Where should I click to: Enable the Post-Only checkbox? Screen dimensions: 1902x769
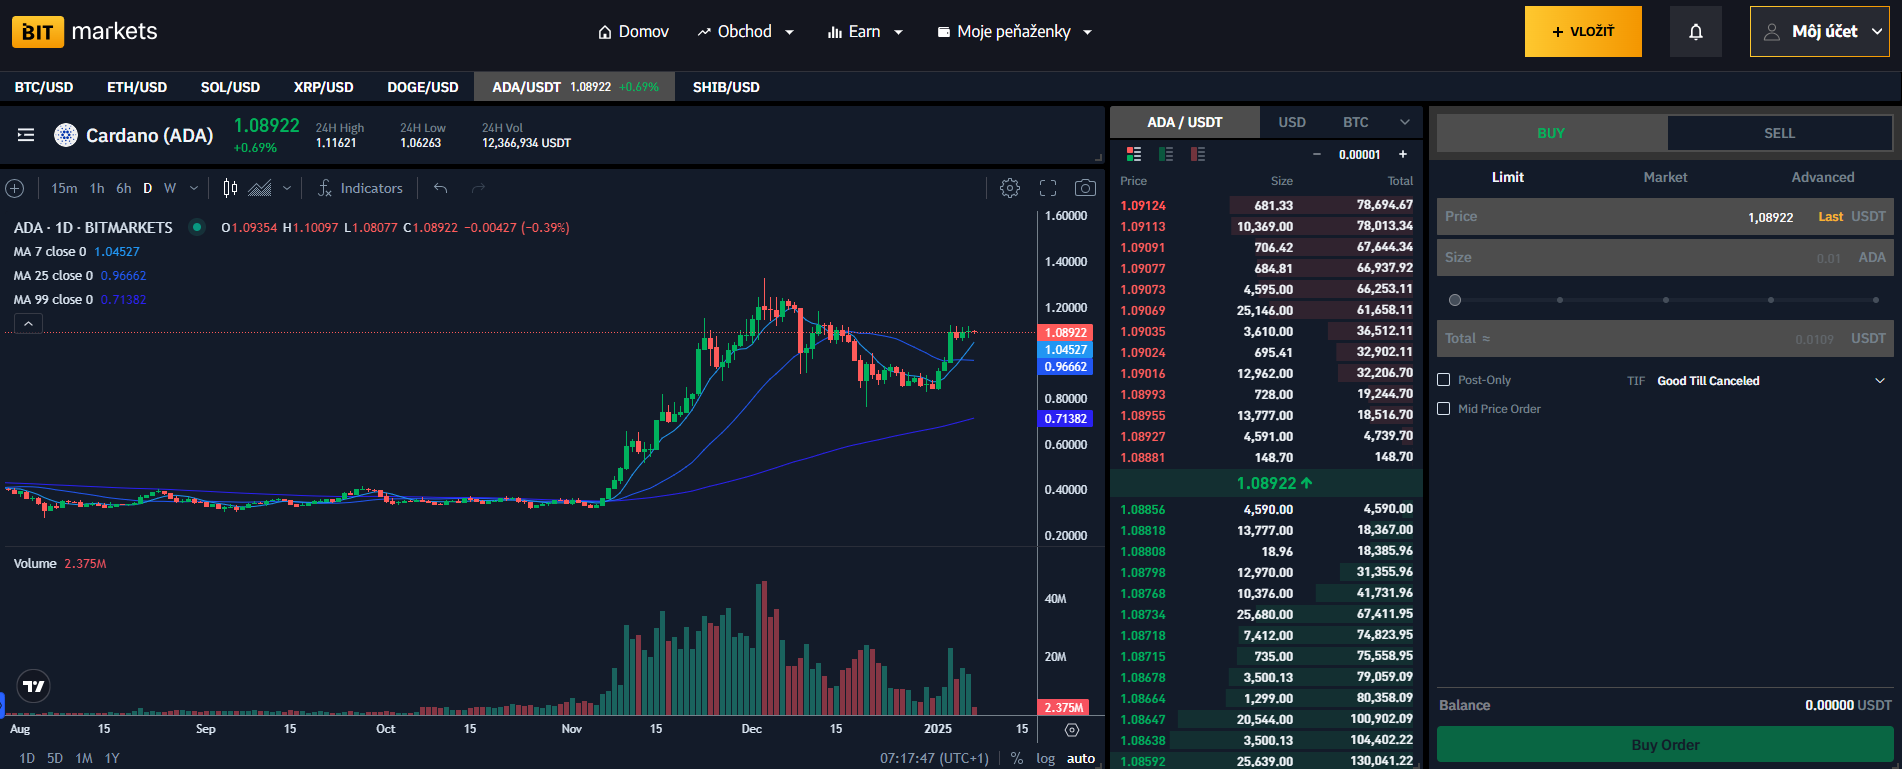[x=1443, y=380]
